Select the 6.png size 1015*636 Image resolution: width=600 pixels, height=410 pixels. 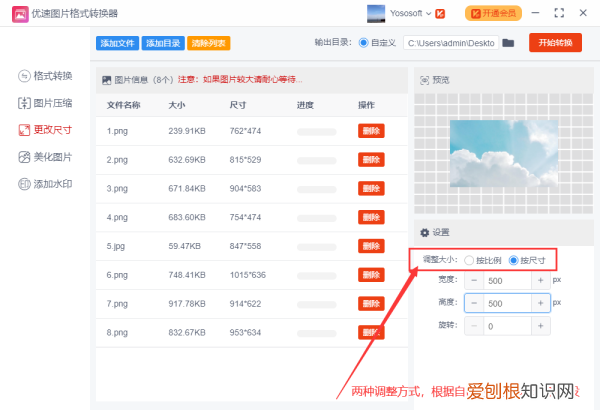click(x=248, y=275)
